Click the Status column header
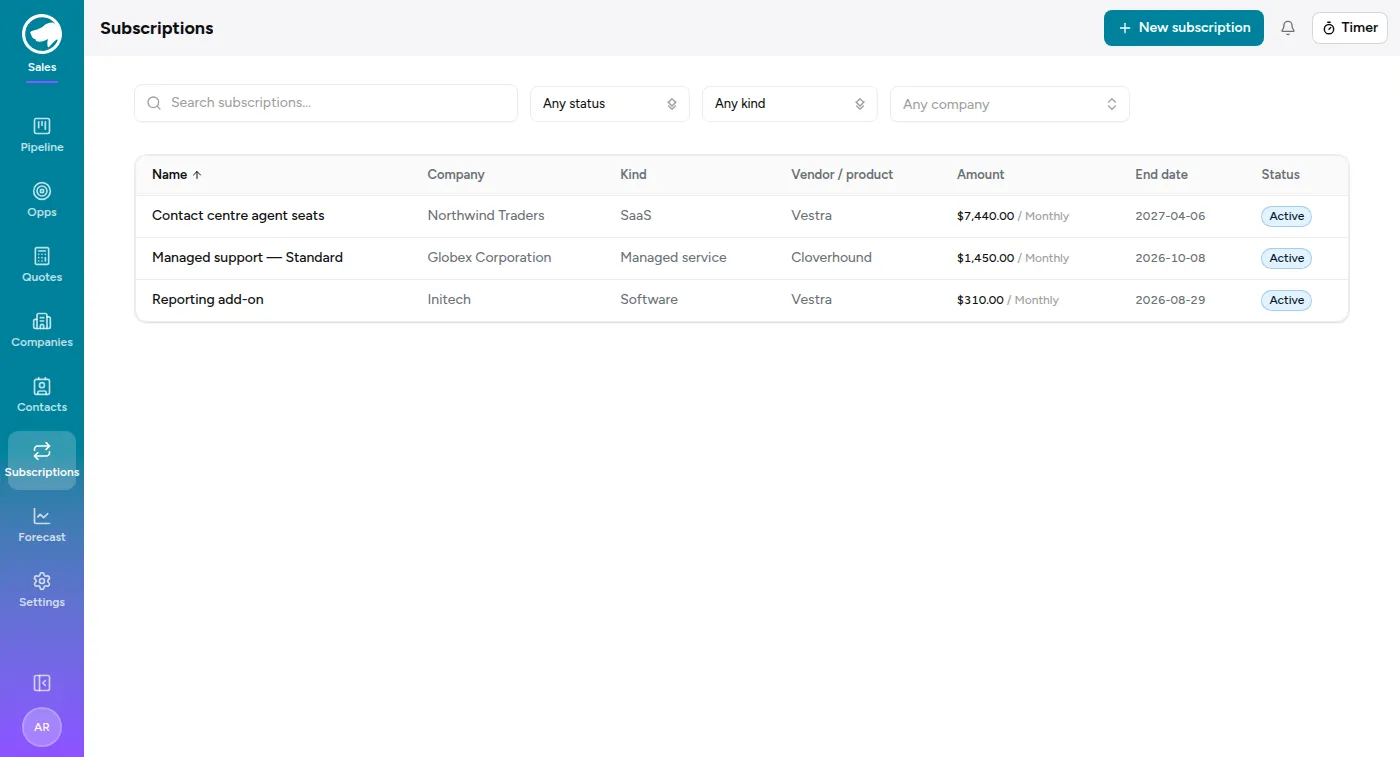 [1280, 174]
